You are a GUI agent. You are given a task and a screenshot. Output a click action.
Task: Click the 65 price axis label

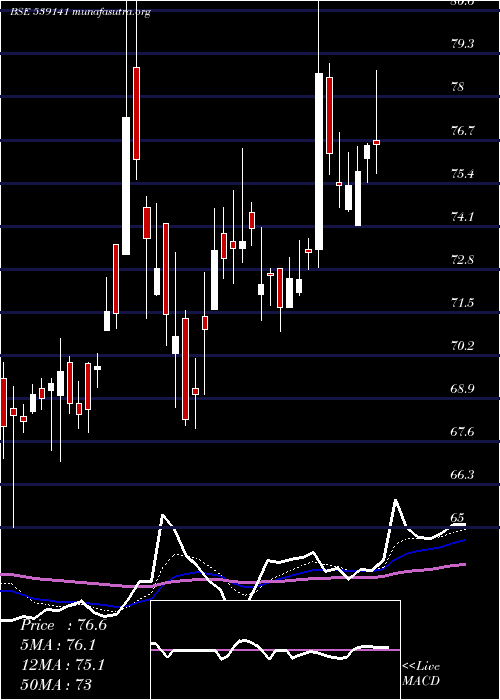tap(458, 518)
